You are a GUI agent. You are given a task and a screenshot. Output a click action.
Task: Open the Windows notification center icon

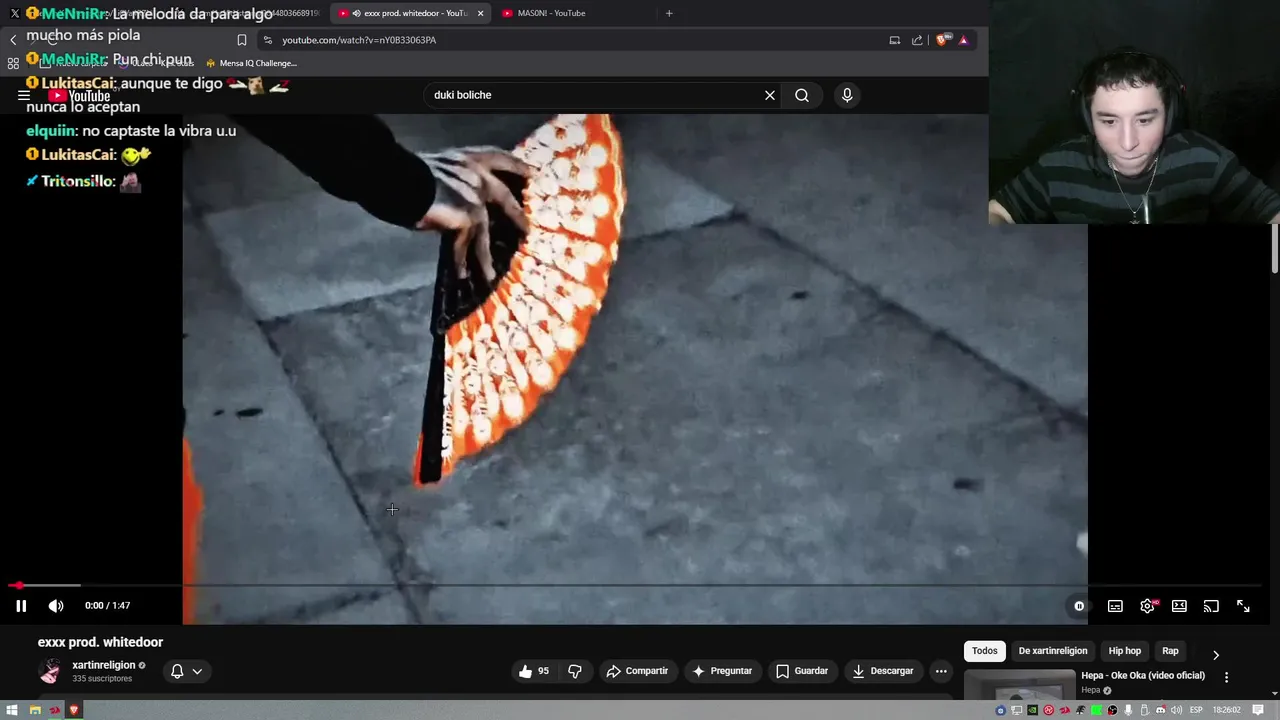[1258, 710]
